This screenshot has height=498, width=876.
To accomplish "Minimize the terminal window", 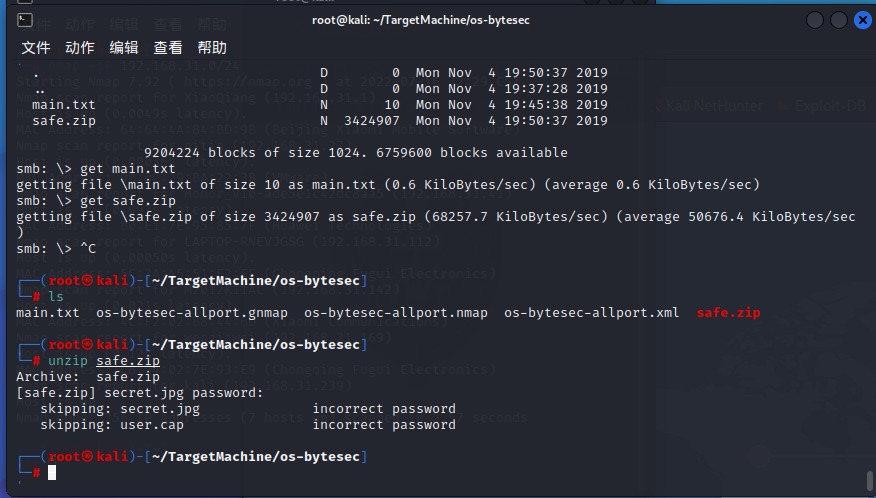I will 815,21.
